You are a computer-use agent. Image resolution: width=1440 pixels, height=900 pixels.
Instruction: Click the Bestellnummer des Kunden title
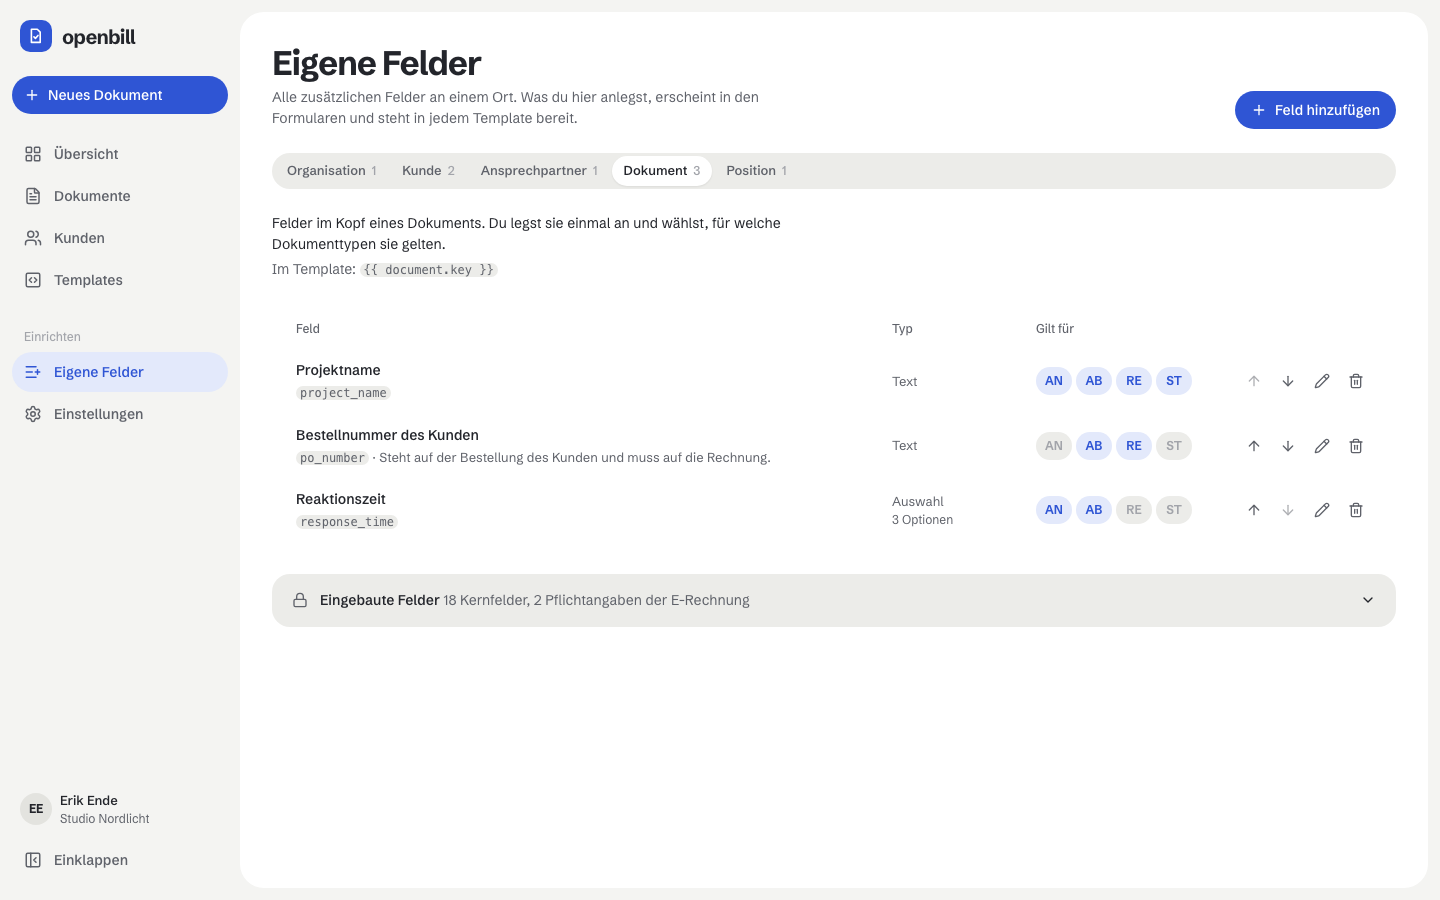click(x=387, y=435)
